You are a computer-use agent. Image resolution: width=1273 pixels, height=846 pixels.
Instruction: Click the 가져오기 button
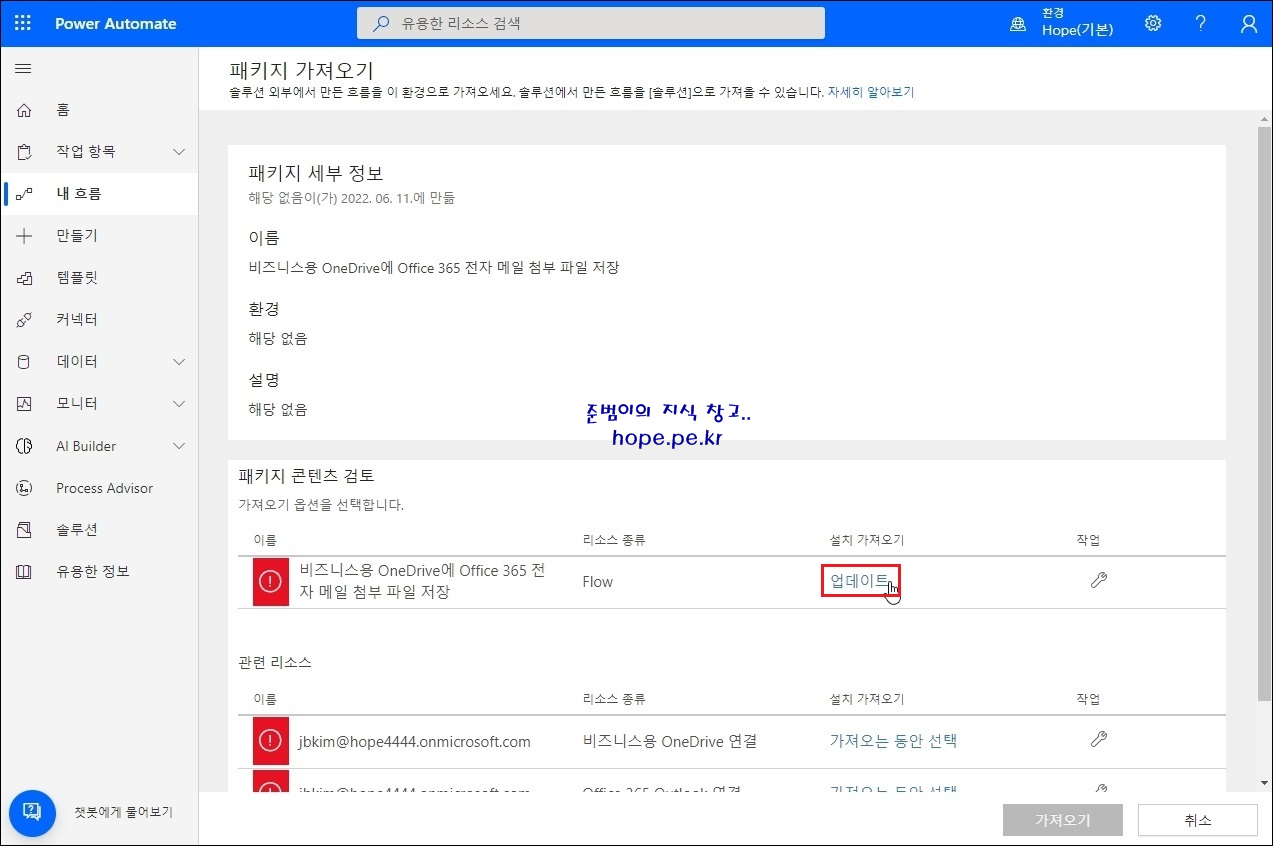(1063, 820)
